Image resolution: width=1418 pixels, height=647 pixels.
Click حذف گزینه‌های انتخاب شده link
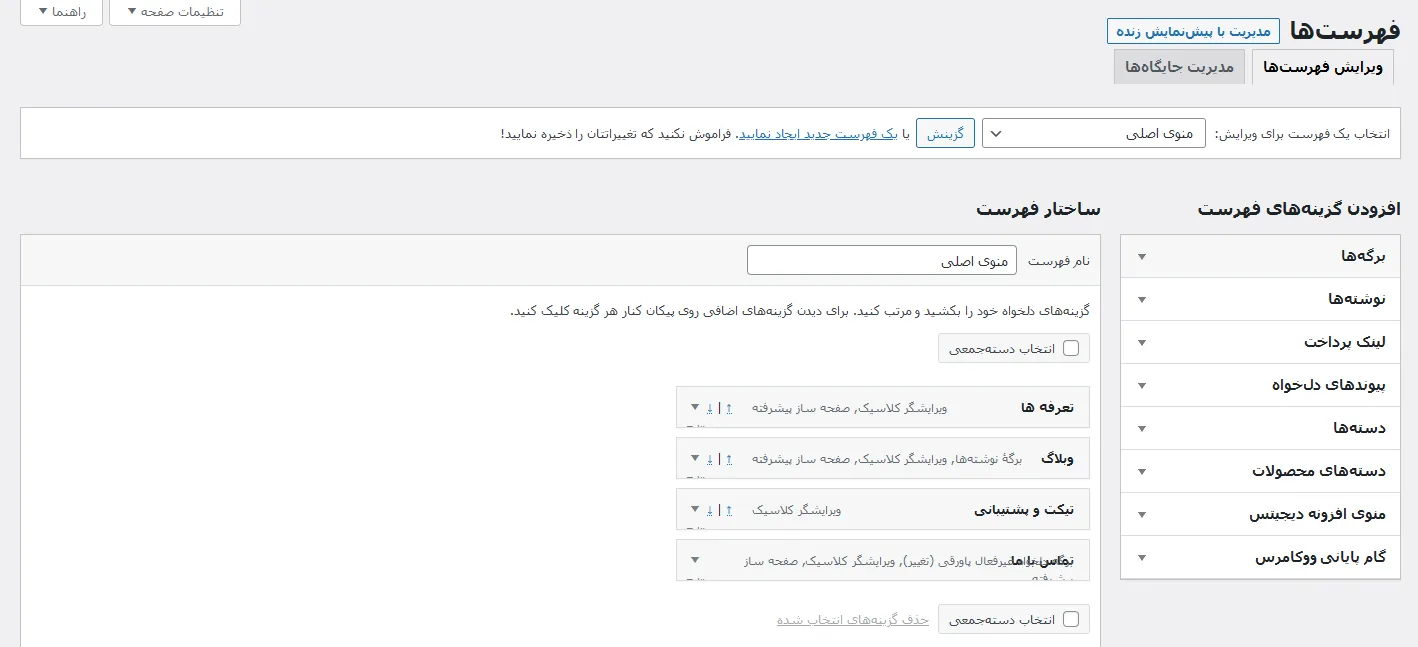tap(853, 620)
